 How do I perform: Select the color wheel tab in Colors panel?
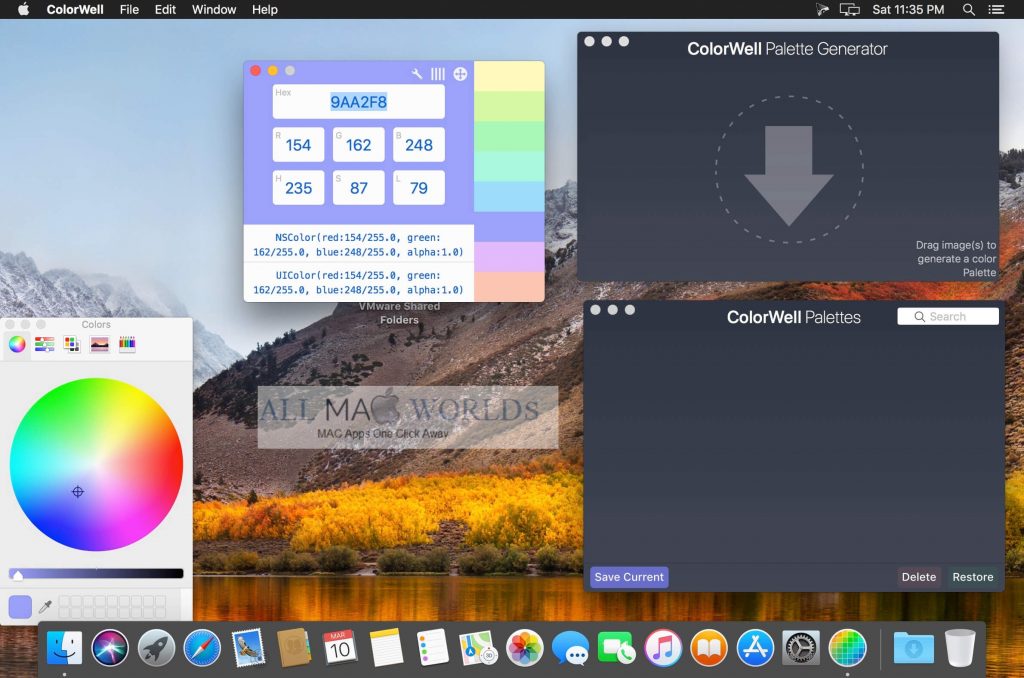pyautogui.click(x=18, y=344)
